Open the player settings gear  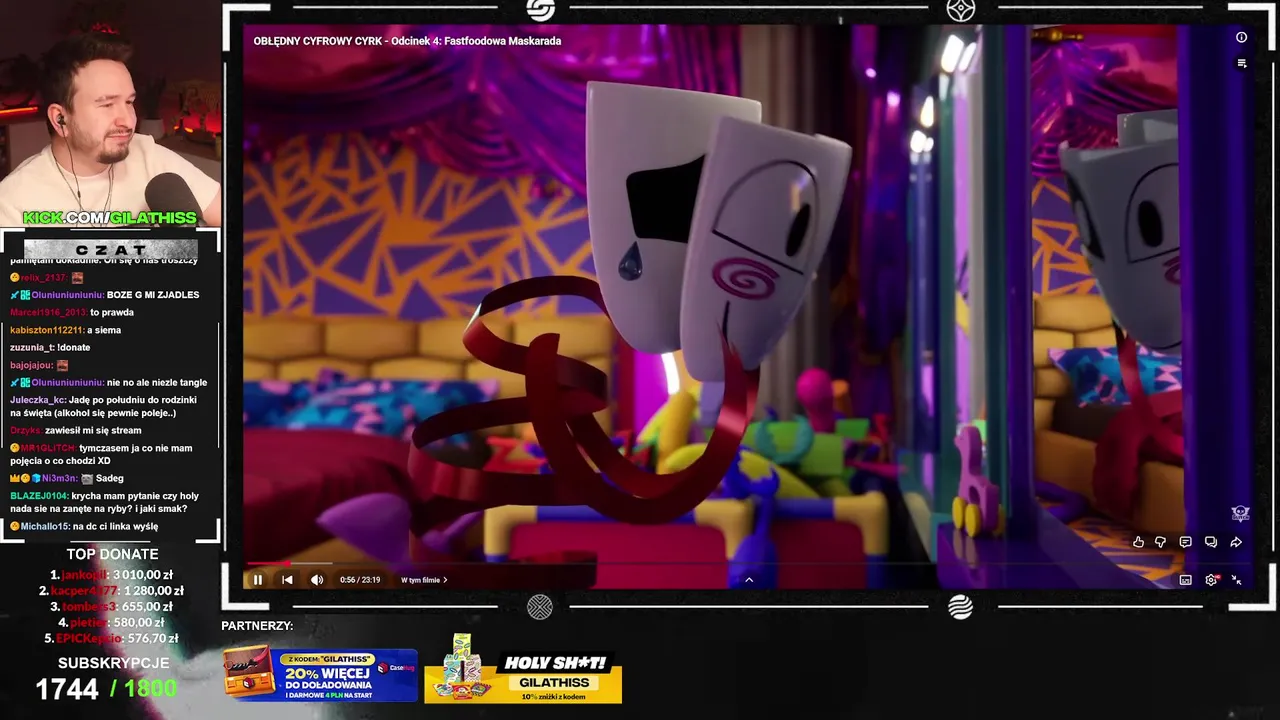tap(1212, 580)
